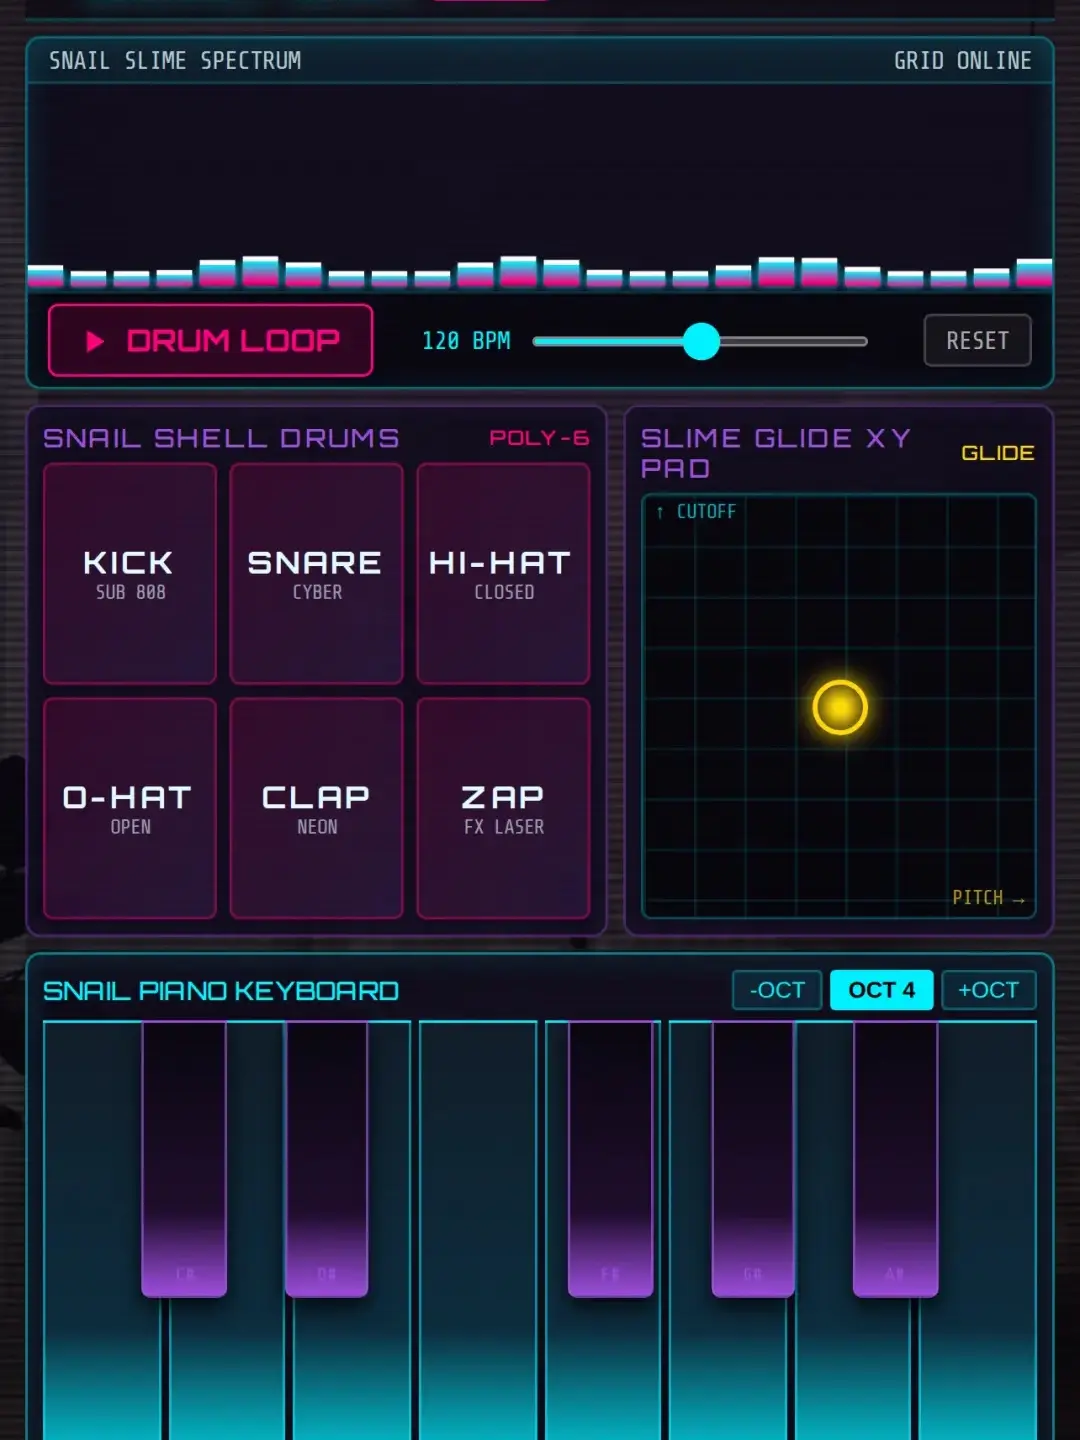Trigger the KICK Sub 808 drum pad
Image resolution: width=1080 pixels, height=1440 pixels.
click(130, 574)
